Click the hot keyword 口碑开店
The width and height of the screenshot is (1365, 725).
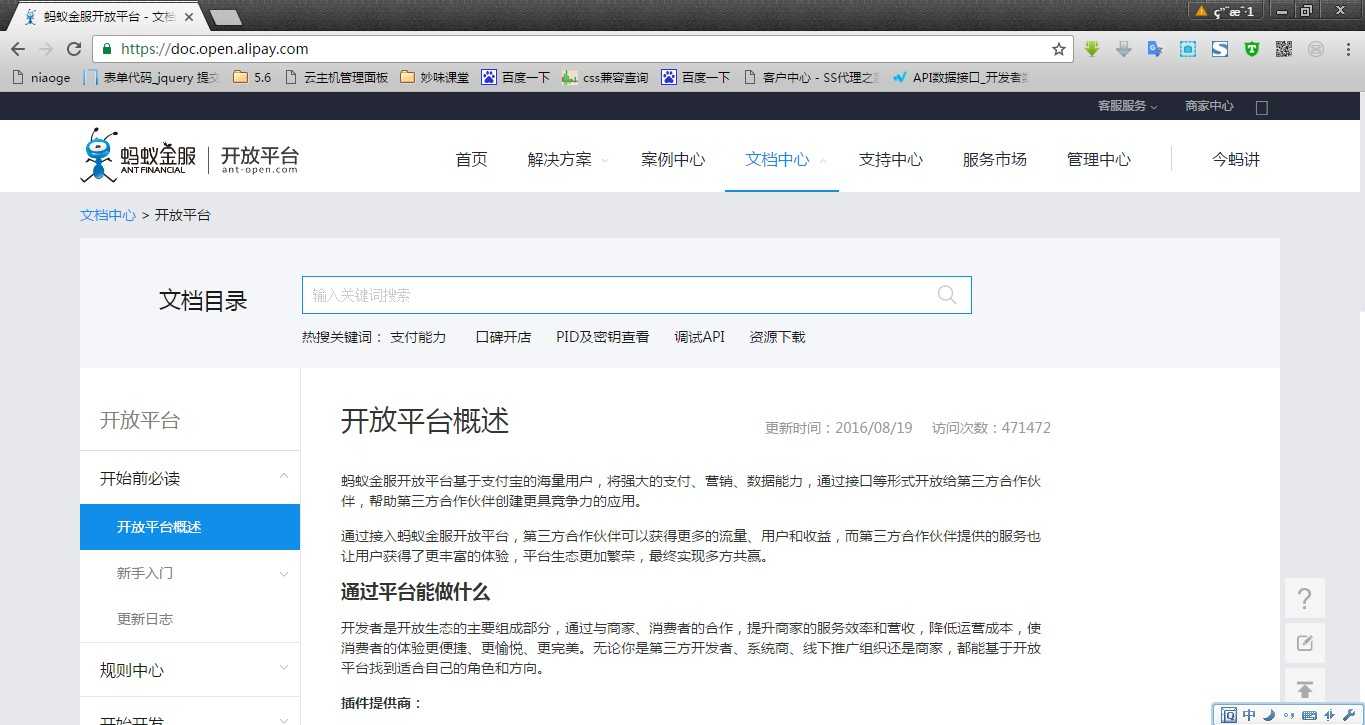point(503,337)
